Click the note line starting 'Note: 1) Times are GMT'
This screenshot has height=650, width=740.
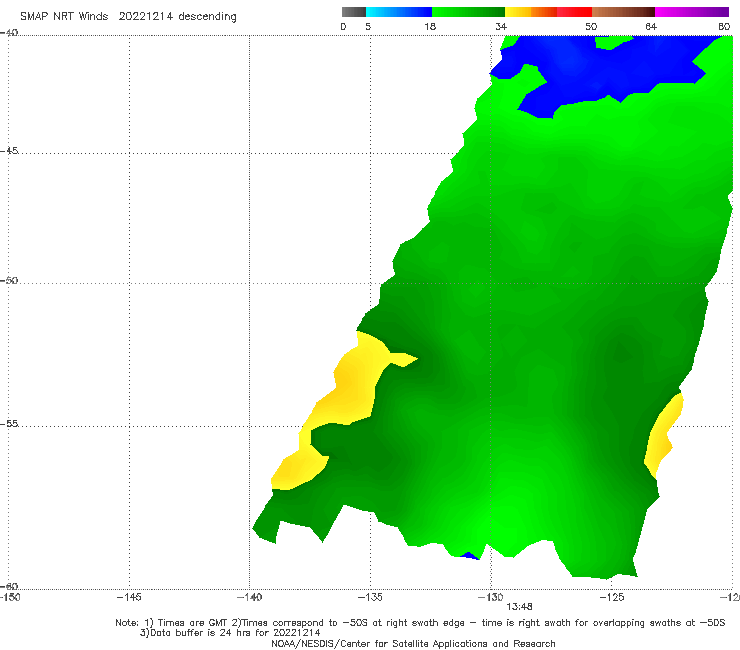(x=420, y=623)
